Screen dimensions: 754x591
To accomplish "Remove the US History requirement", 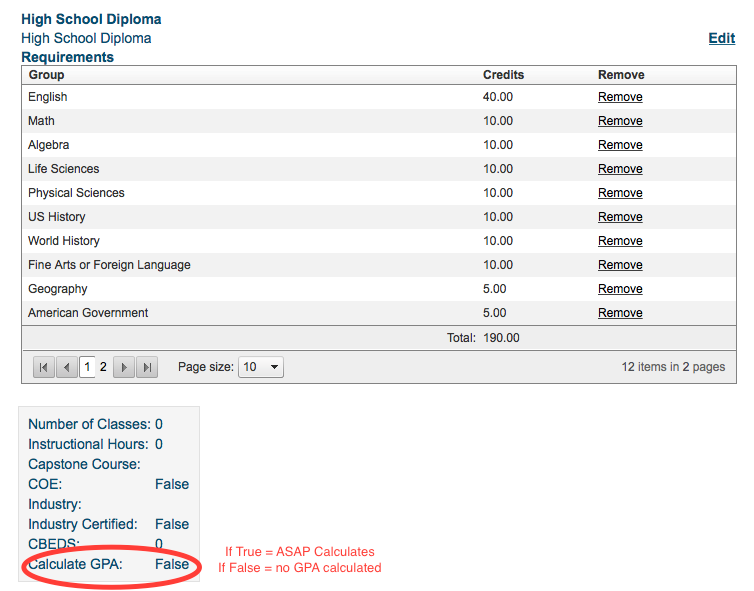I will (620, 217).
